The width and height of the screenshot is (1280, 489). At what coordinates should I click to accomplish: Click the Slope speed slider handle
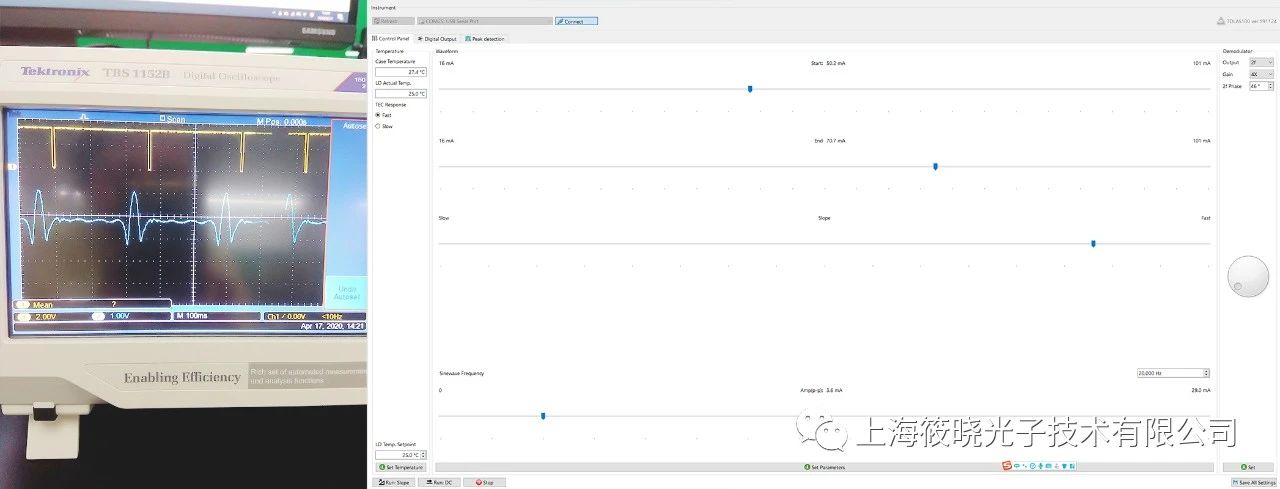(1093, 243)
